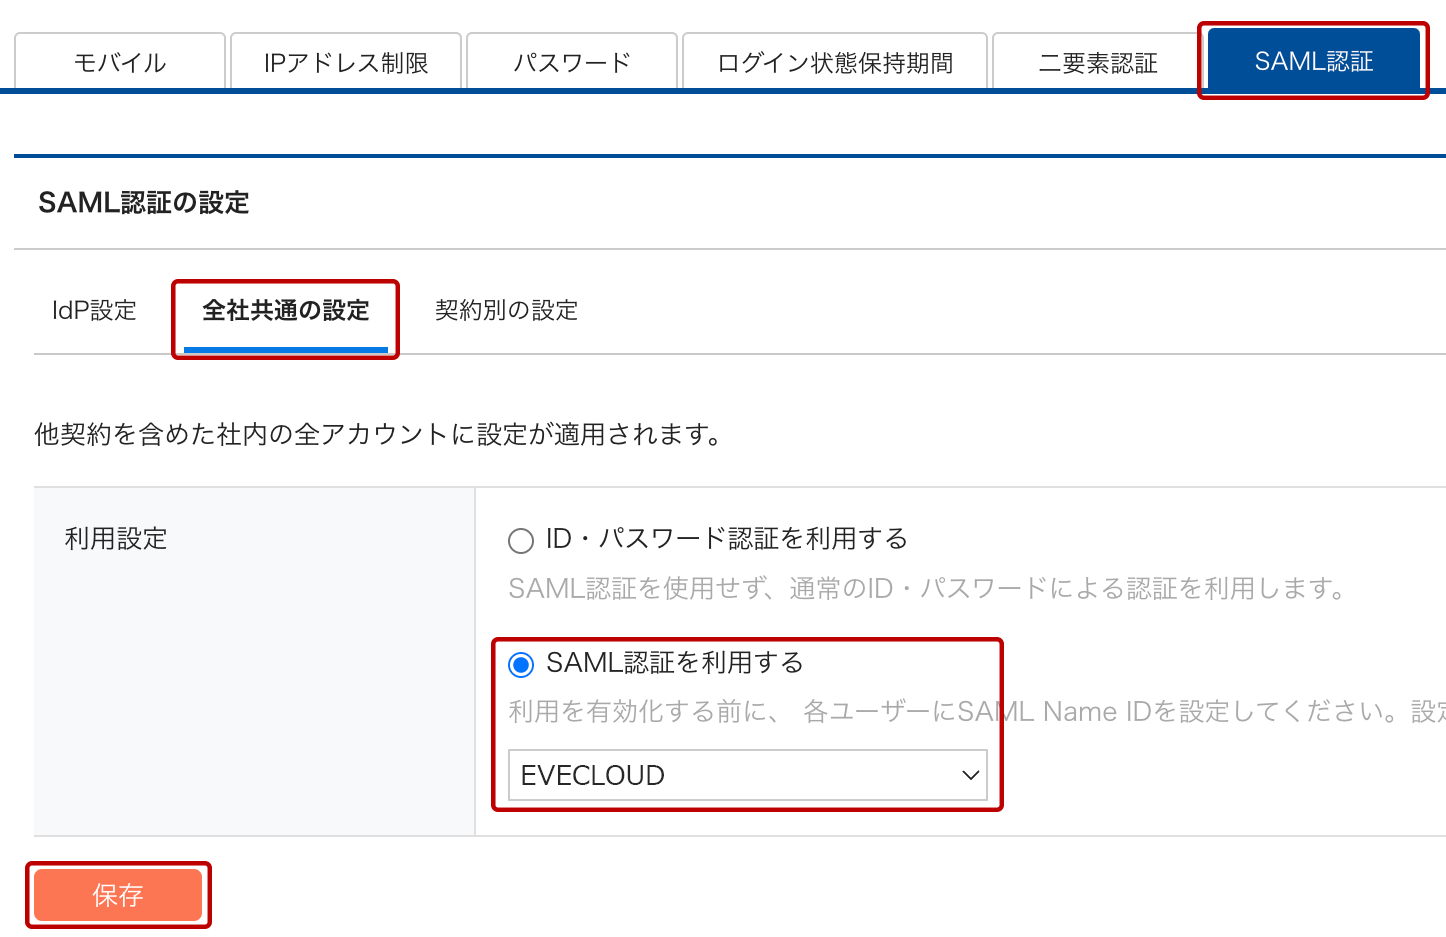Switch to the IPアドレス制限 tab
Viewport: 1446px width, 937px height.
click(346, 62)
